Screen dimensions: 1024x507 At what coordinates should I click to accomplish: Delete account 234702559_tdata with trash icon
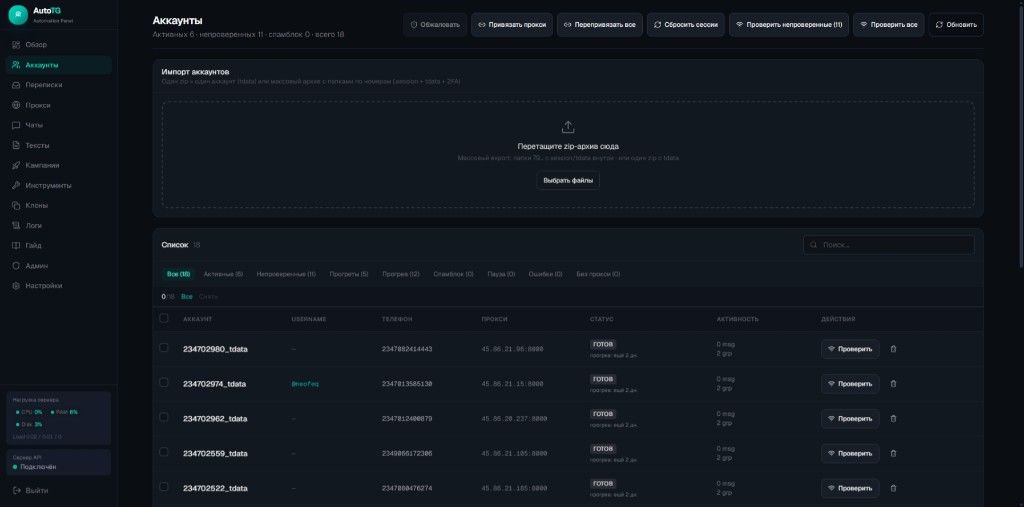coord(893,453)
